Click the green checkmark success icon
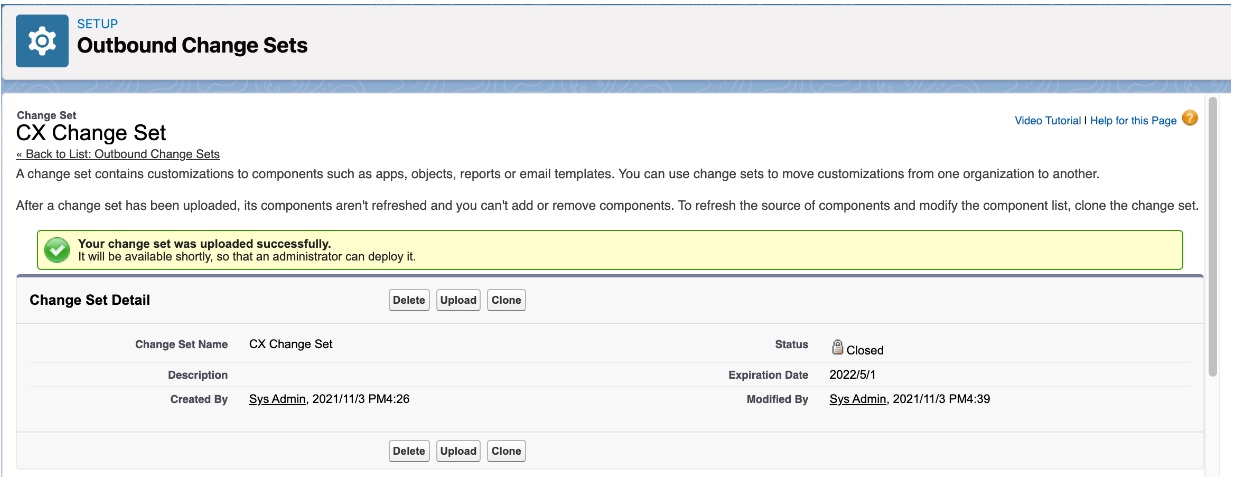1237x477 pixels. [x=57, y=250]
